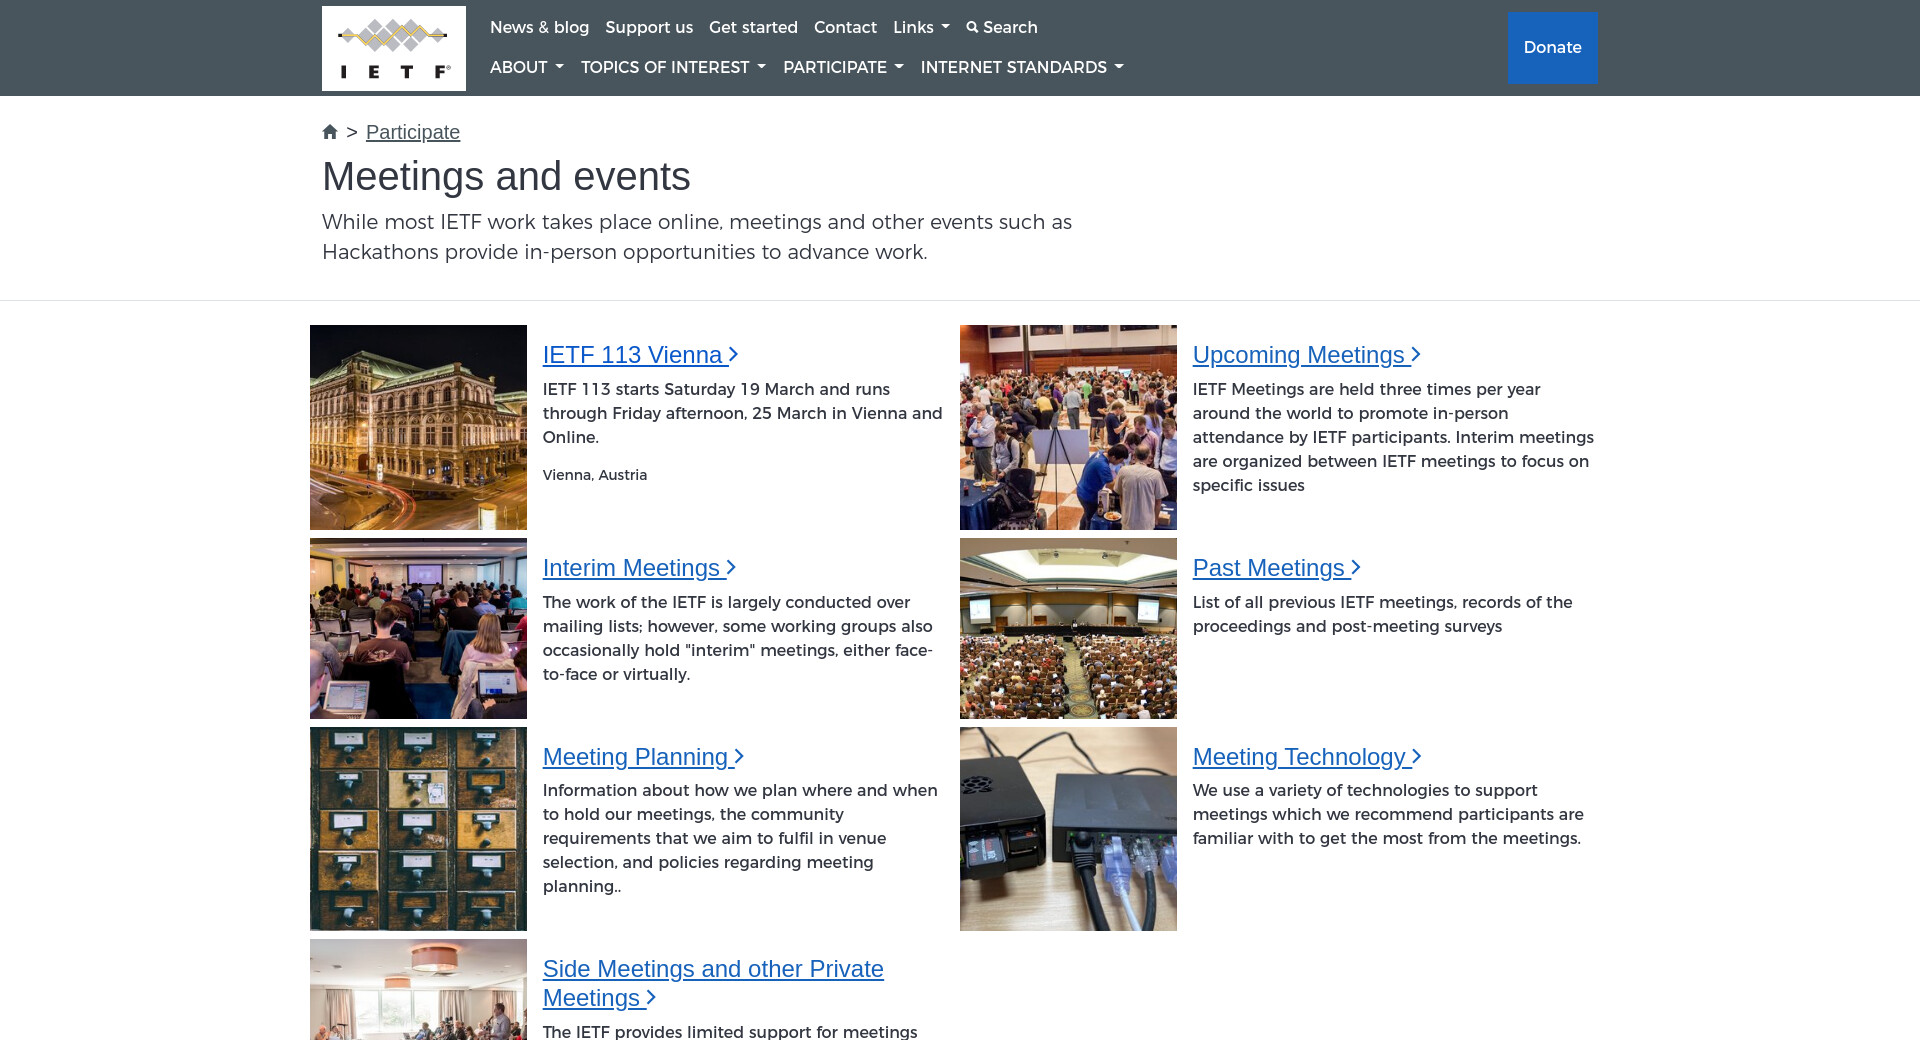Screen dimensions: 1920x1040
Task: Open the Past Meetings link
Action: [1277, 568]
